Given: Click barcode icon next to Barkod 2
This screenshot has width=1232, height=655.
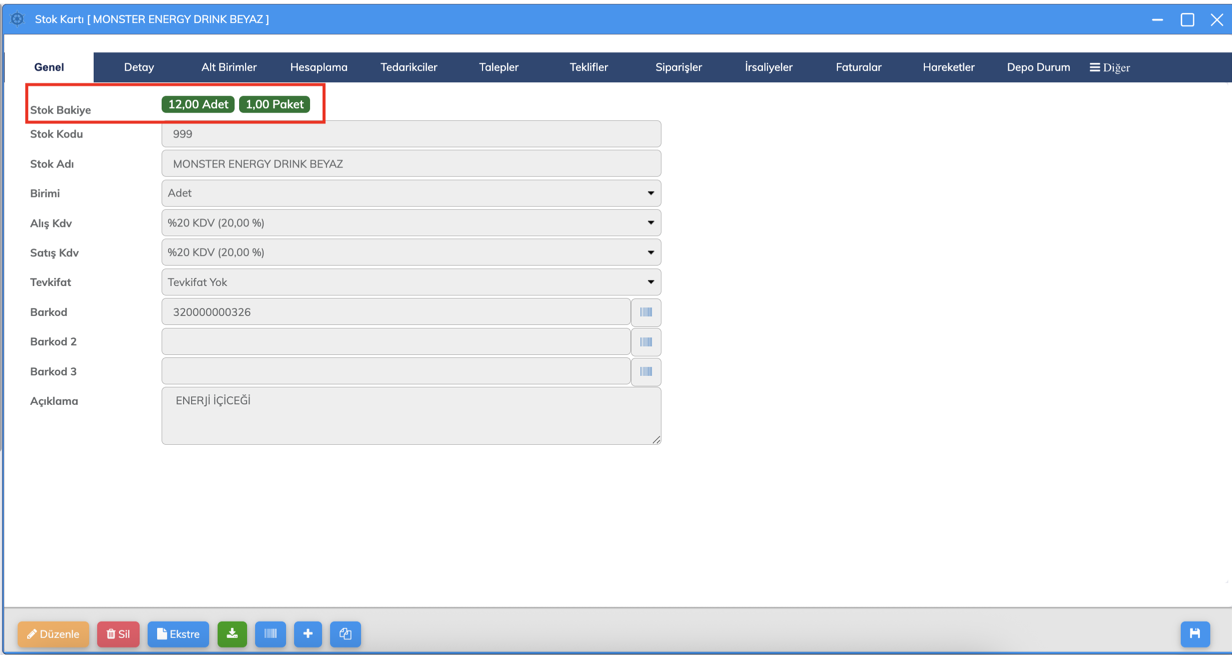Looking at the screenshot, I should (x=646, y=342).
